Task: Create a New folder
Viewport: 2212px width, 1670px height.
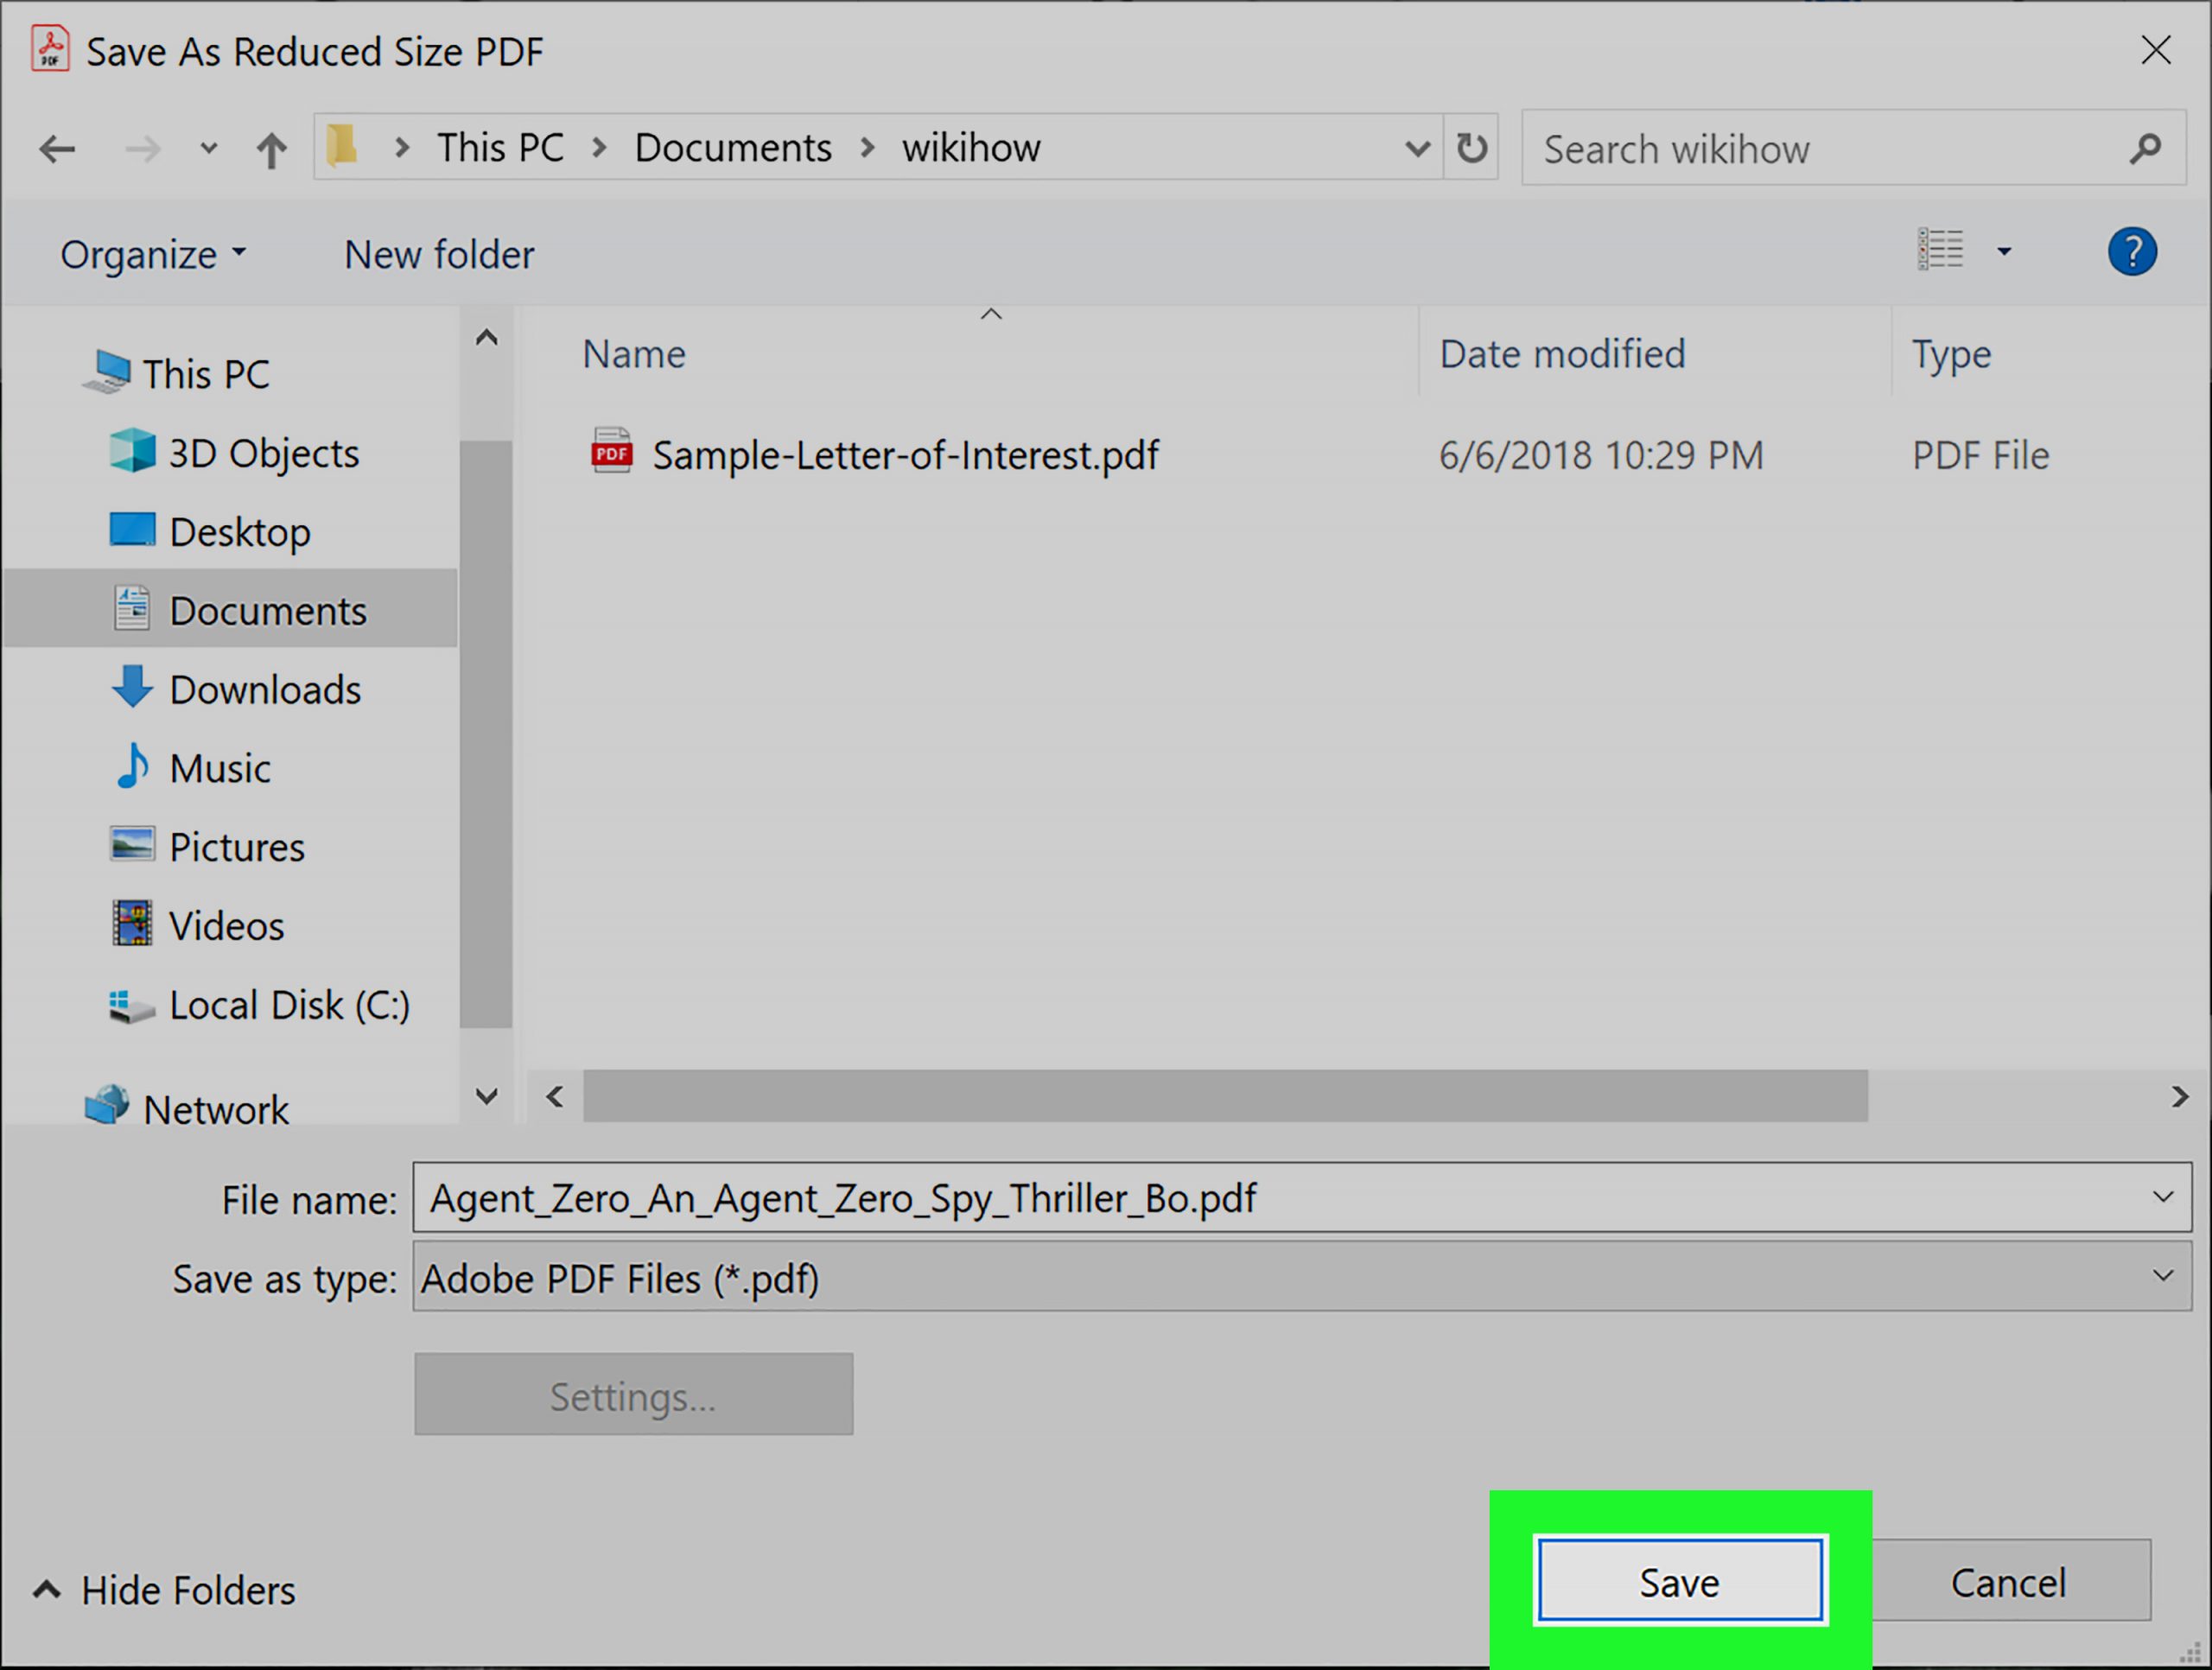Action: 439,255
